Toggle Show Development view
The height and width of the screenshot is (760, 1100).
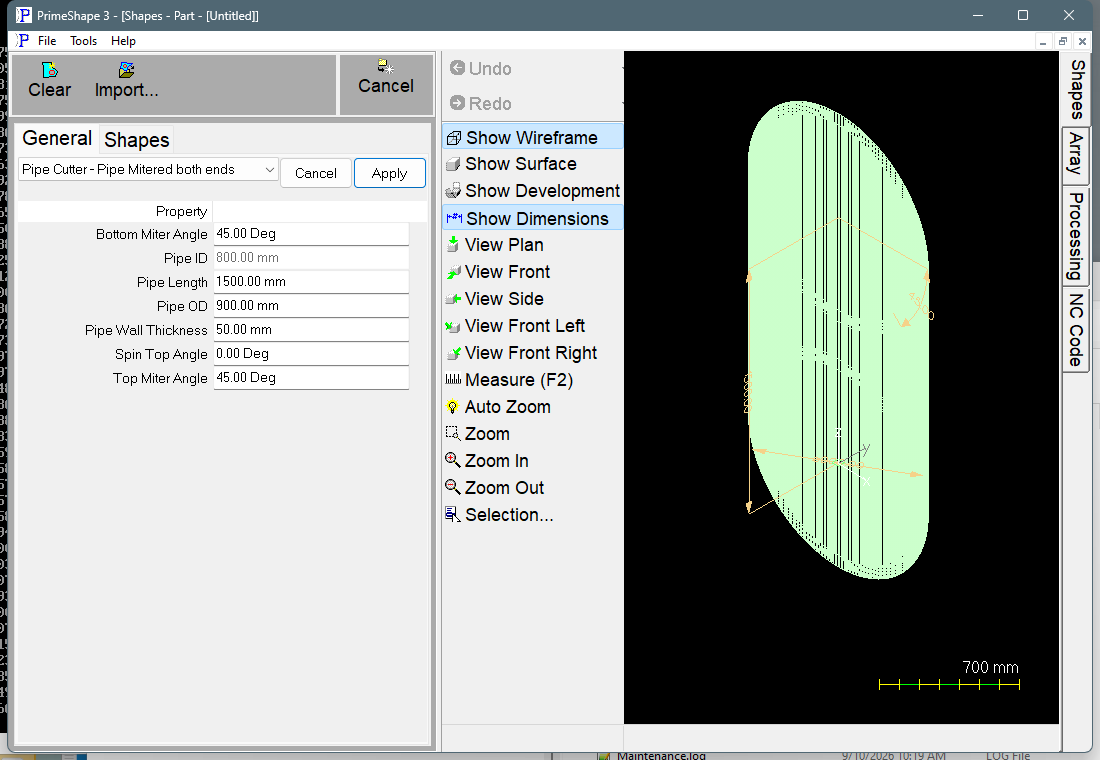[532, 191]
